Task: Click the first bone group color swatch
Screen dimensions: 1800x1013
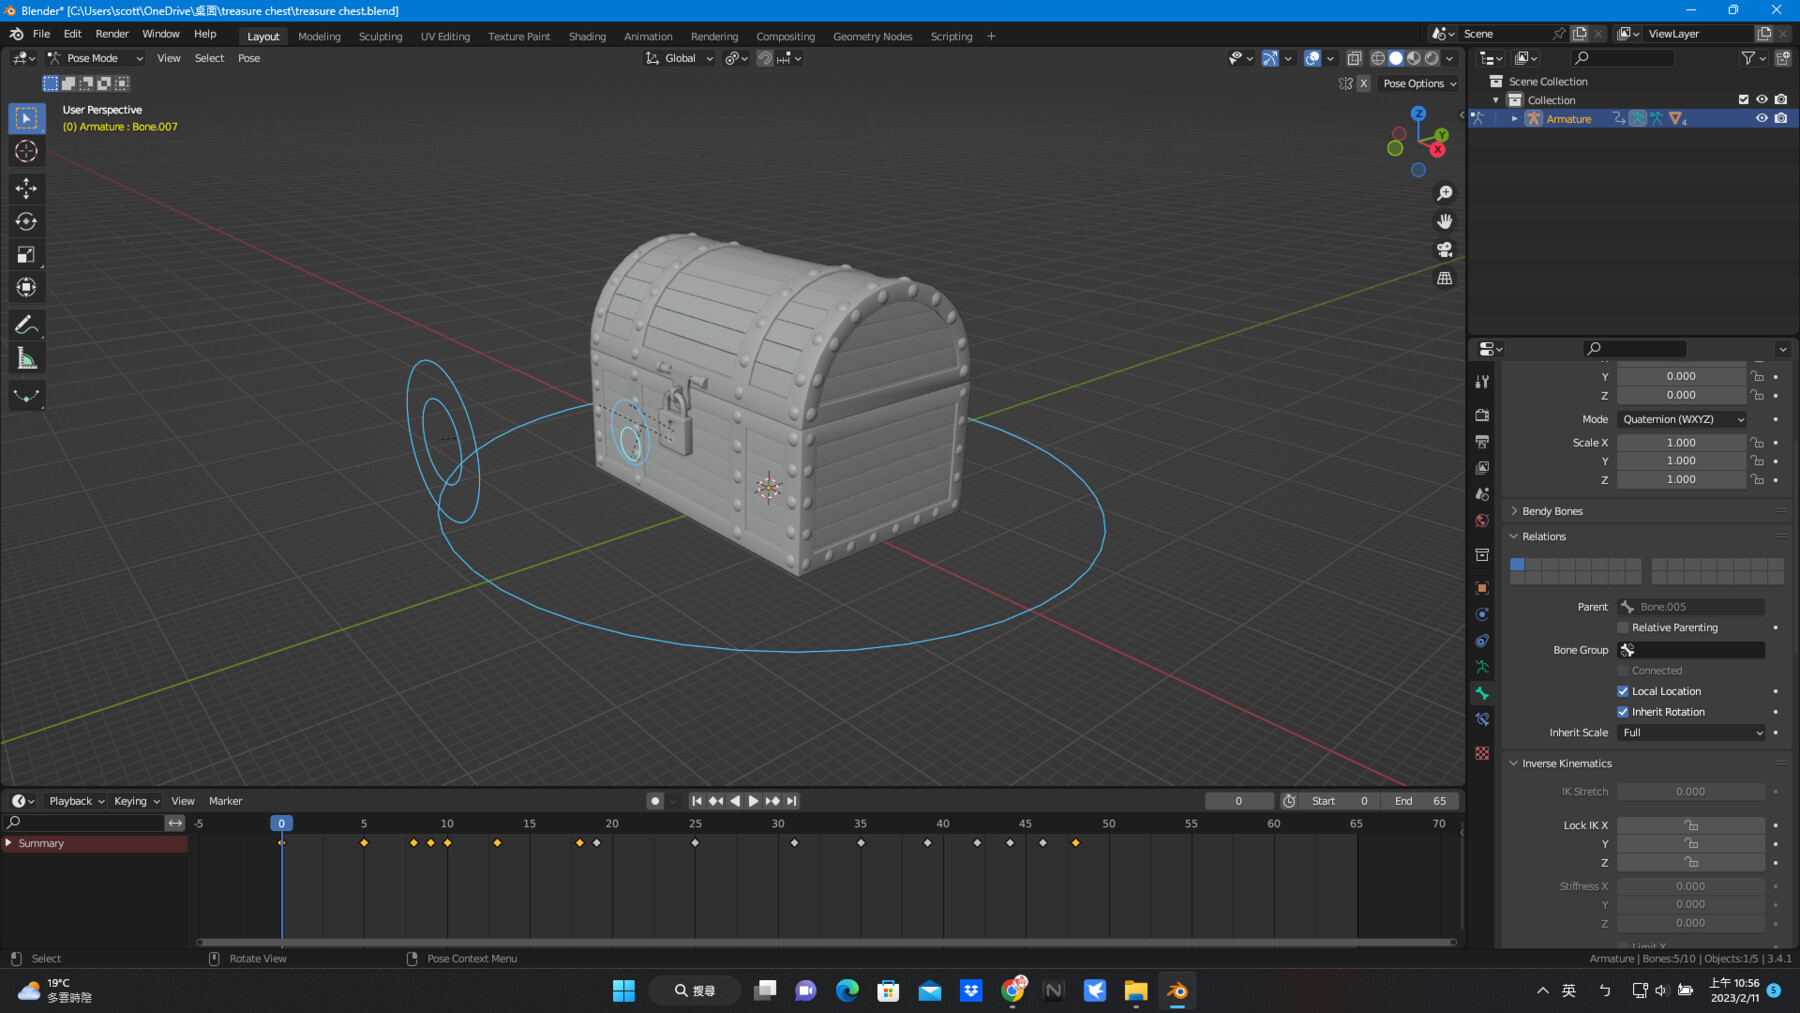Action: coord(1518,564)
